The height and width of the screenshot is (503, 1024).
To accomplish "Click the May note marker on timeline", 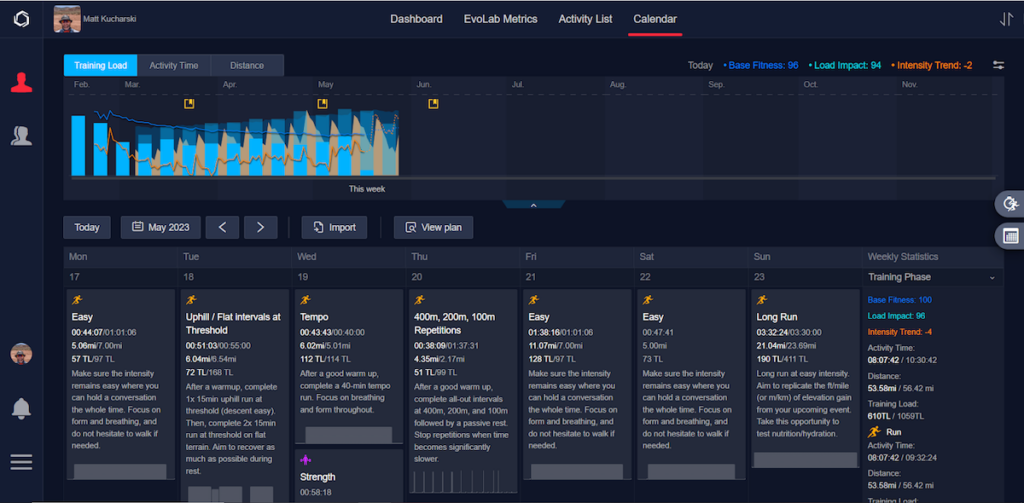I will click(x=322, y=104).
